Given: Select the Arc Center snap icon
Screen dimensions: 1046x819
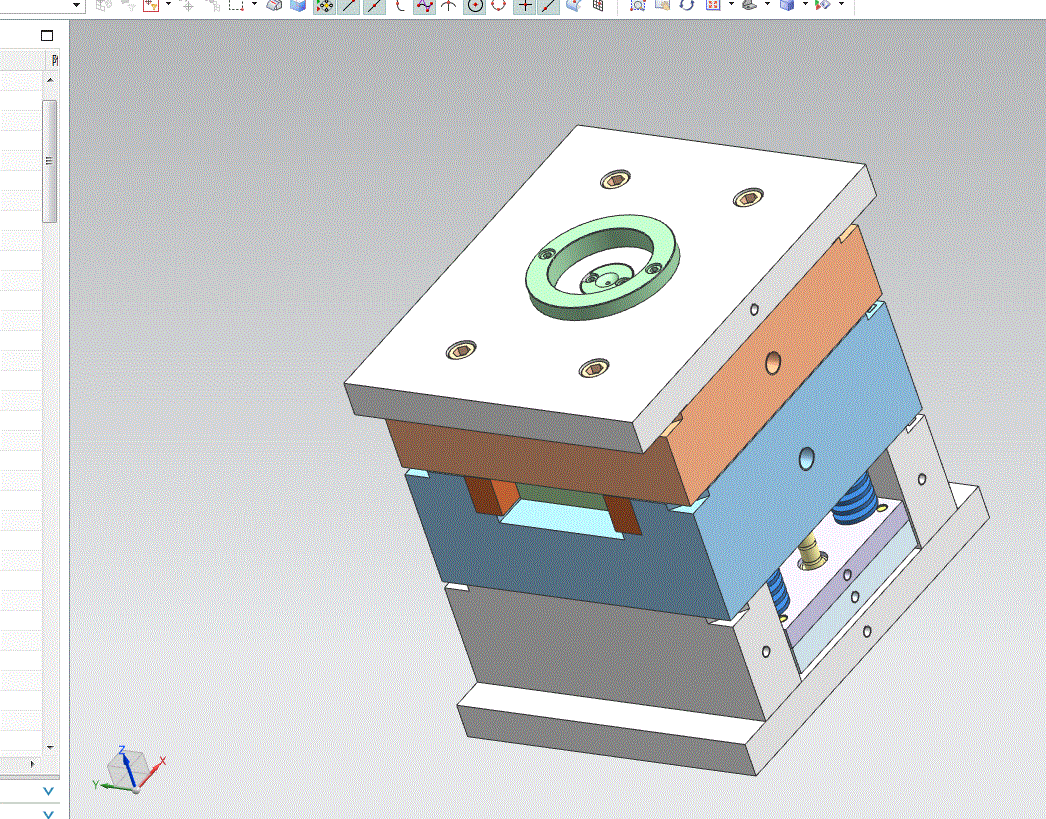Looking at the screenshot, I should click(475, 5).
